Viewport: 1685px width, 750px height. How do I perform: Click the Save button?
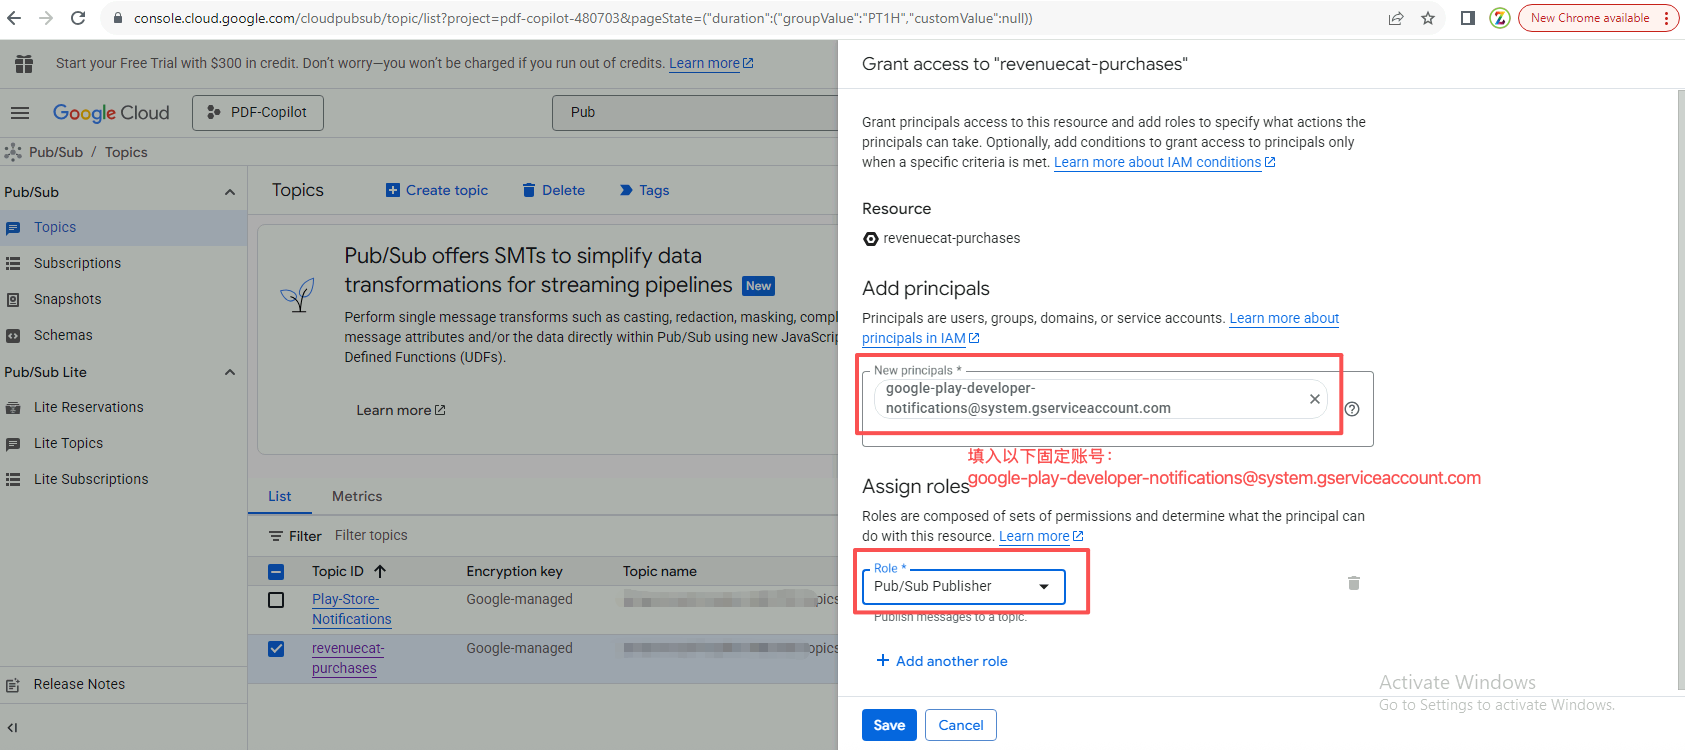(889, 725)
